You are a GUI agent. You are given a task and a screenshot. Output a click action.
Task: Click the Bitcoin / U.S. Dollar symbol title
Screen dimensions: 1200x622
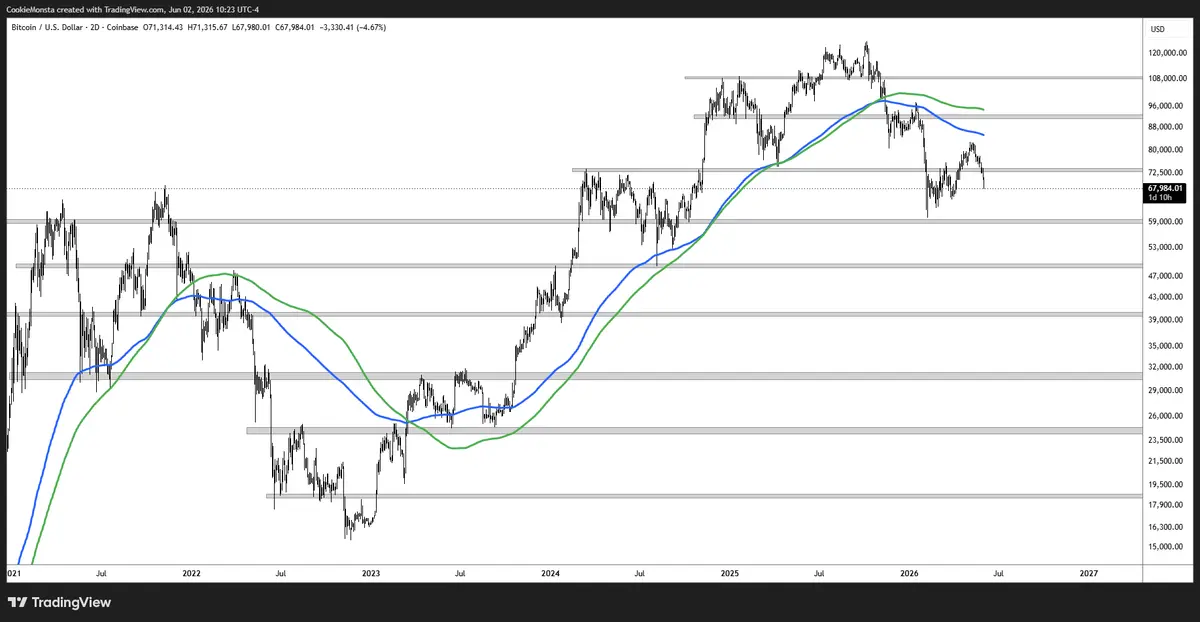pos(48,27)
